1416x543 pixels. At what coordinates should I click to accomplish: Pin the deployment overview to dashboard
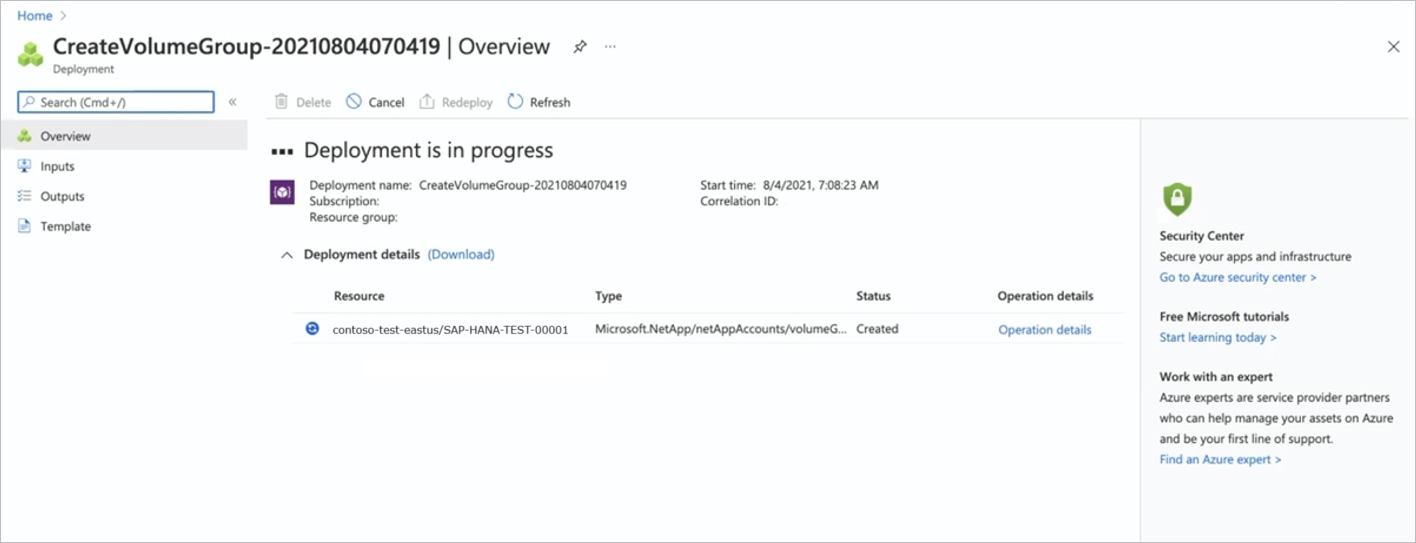(580, 47)
